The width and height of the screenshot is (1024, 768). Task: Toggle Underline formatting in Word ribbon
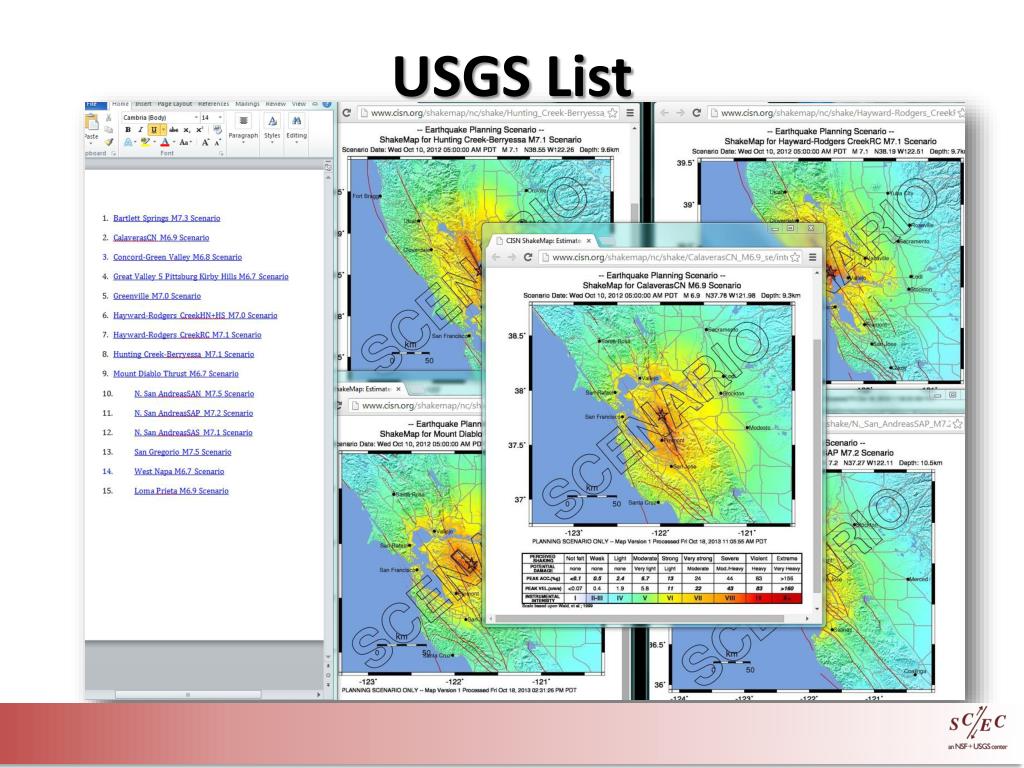click(153, 130)
